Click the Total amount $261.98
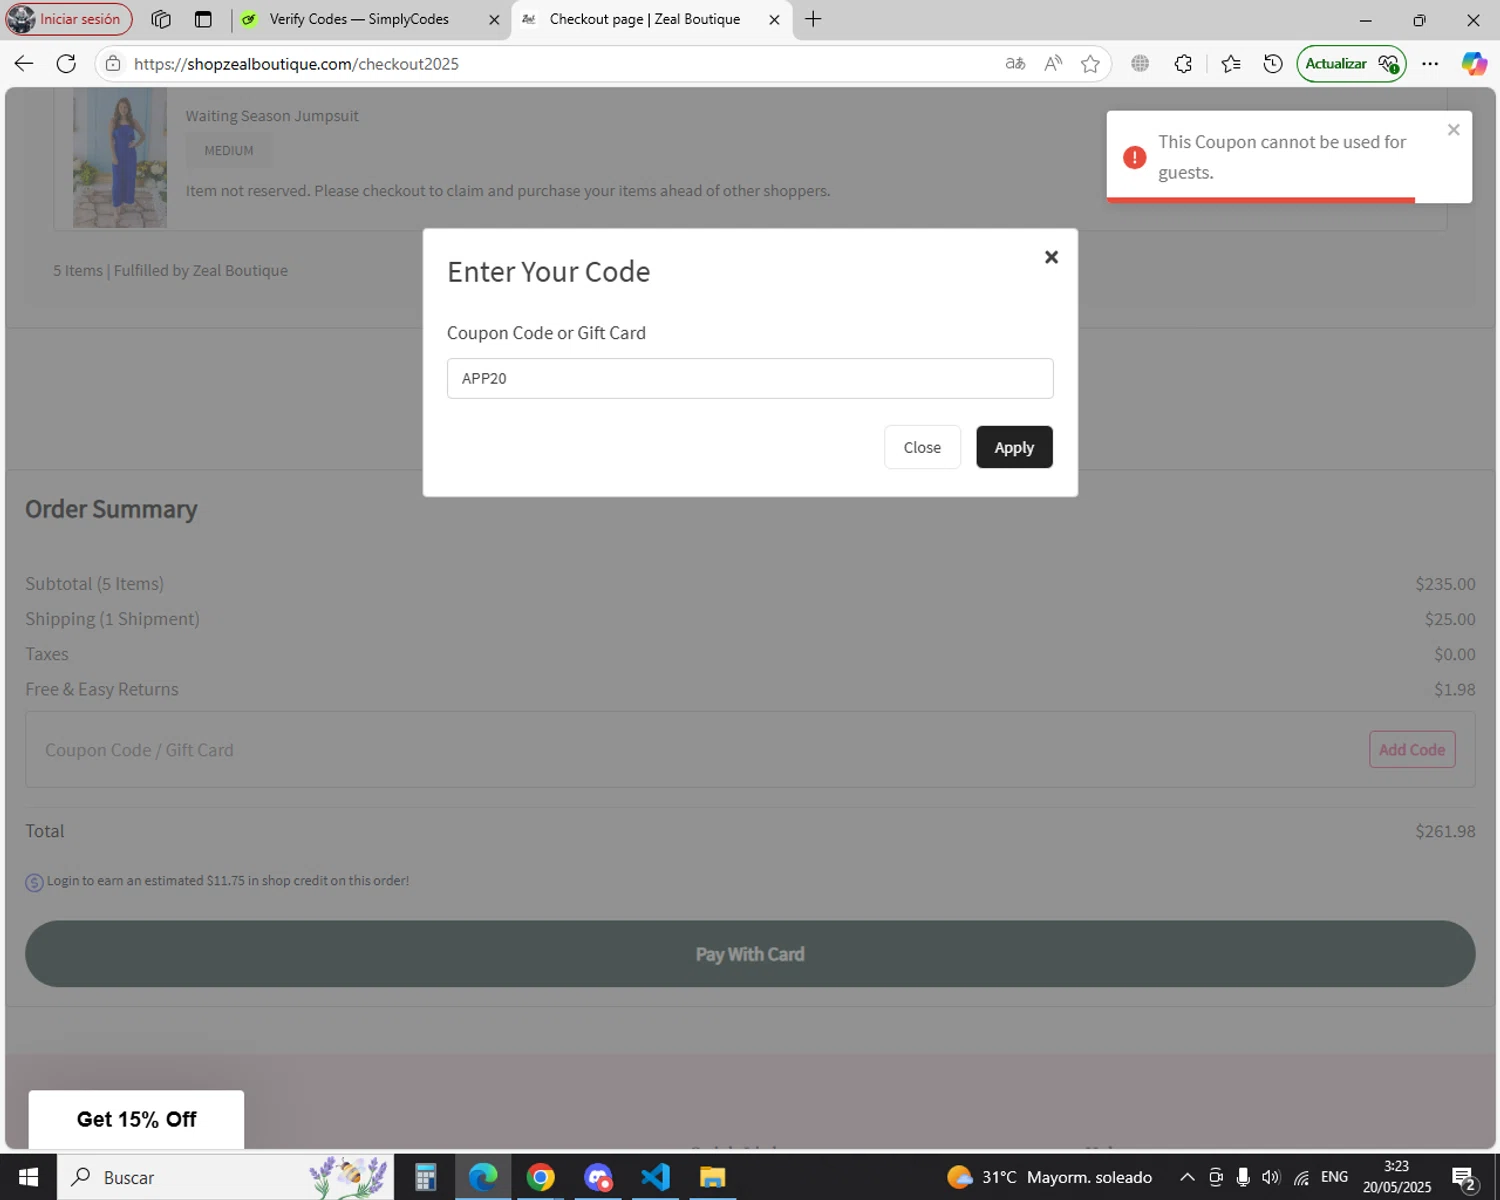1500x1200 pixels. [x=1445, y=831]
